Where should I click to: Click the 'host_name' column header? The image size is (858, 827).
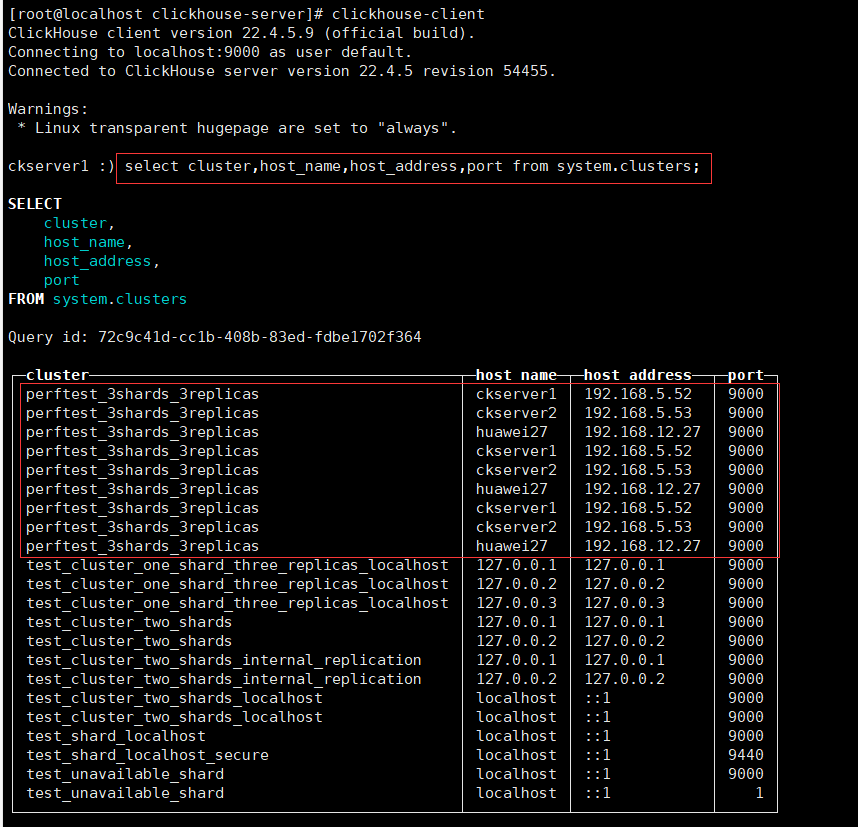[x=516, y=375]
